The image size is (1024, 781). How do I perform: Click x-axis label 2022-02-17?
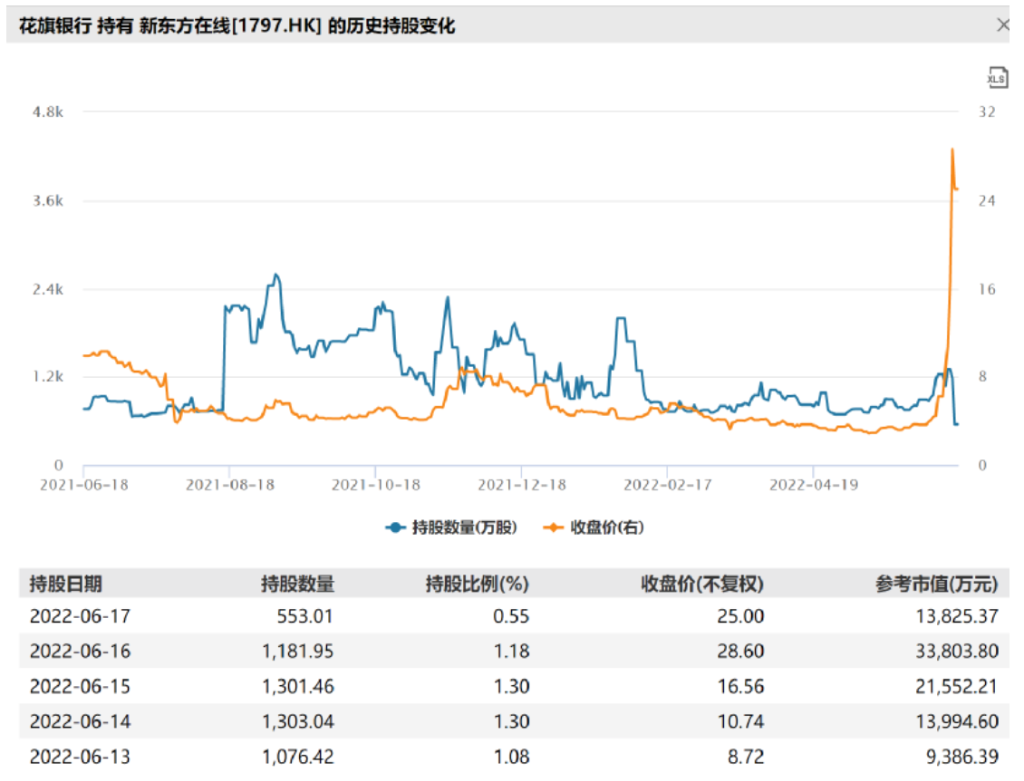pos(667,485)
